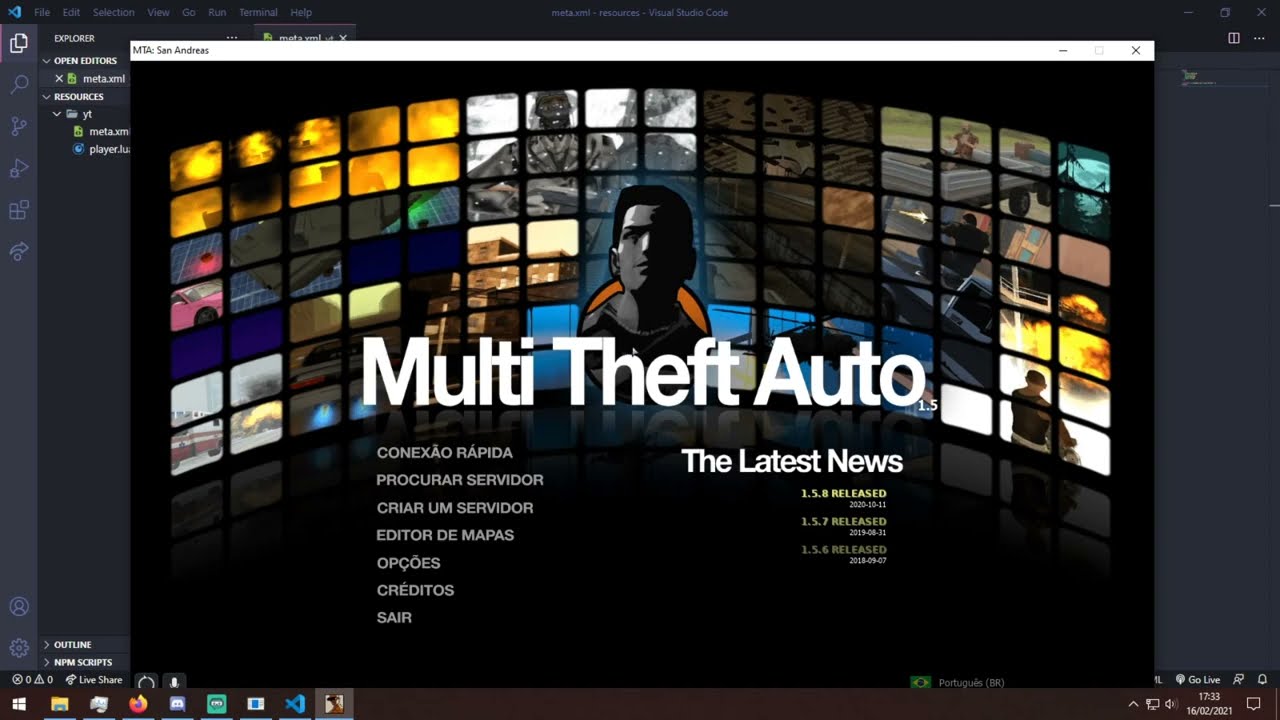Click the microphone overlay icon

[x=174, y=682]
